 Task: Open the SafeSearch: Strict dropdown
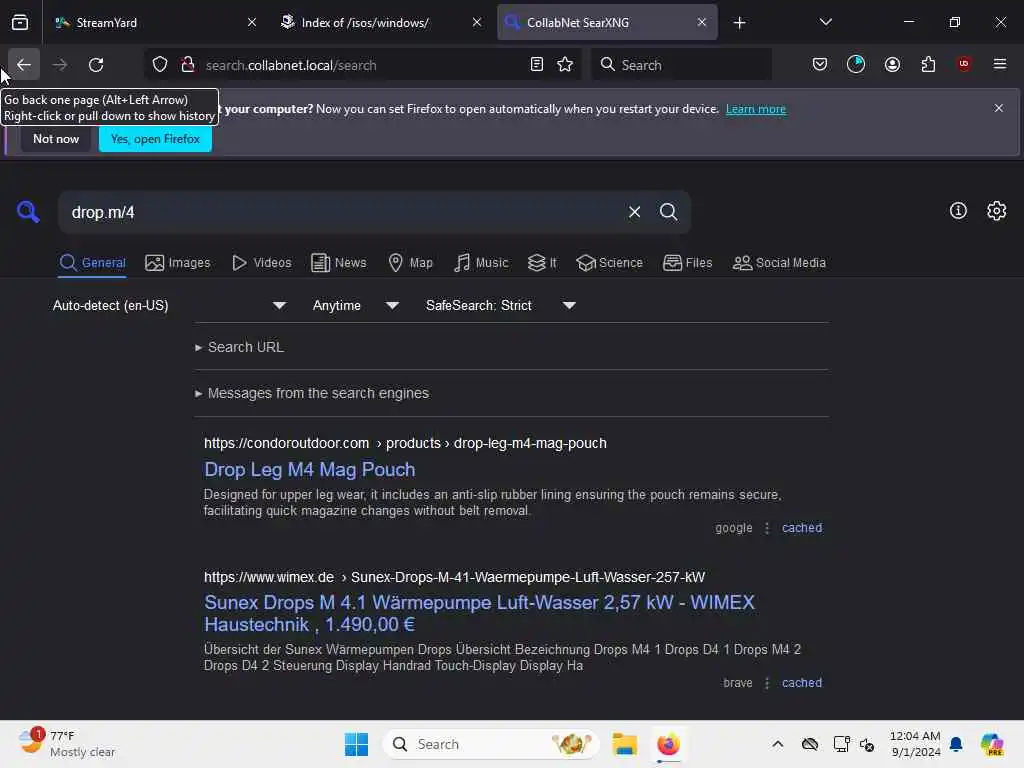pyautogui.click(x=501, y=306)
